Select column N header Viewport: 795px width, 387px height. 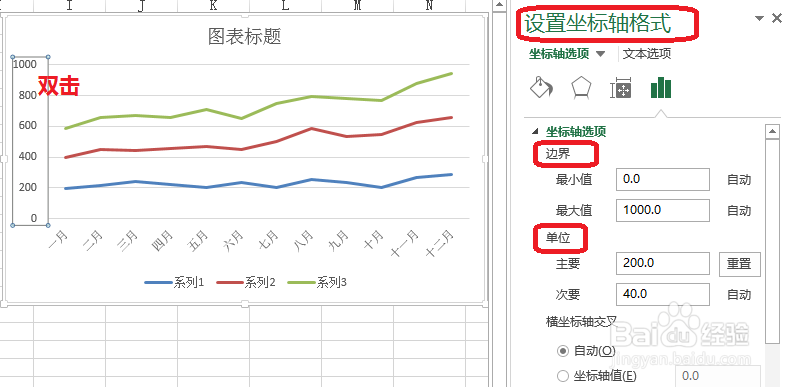(429, 6)
